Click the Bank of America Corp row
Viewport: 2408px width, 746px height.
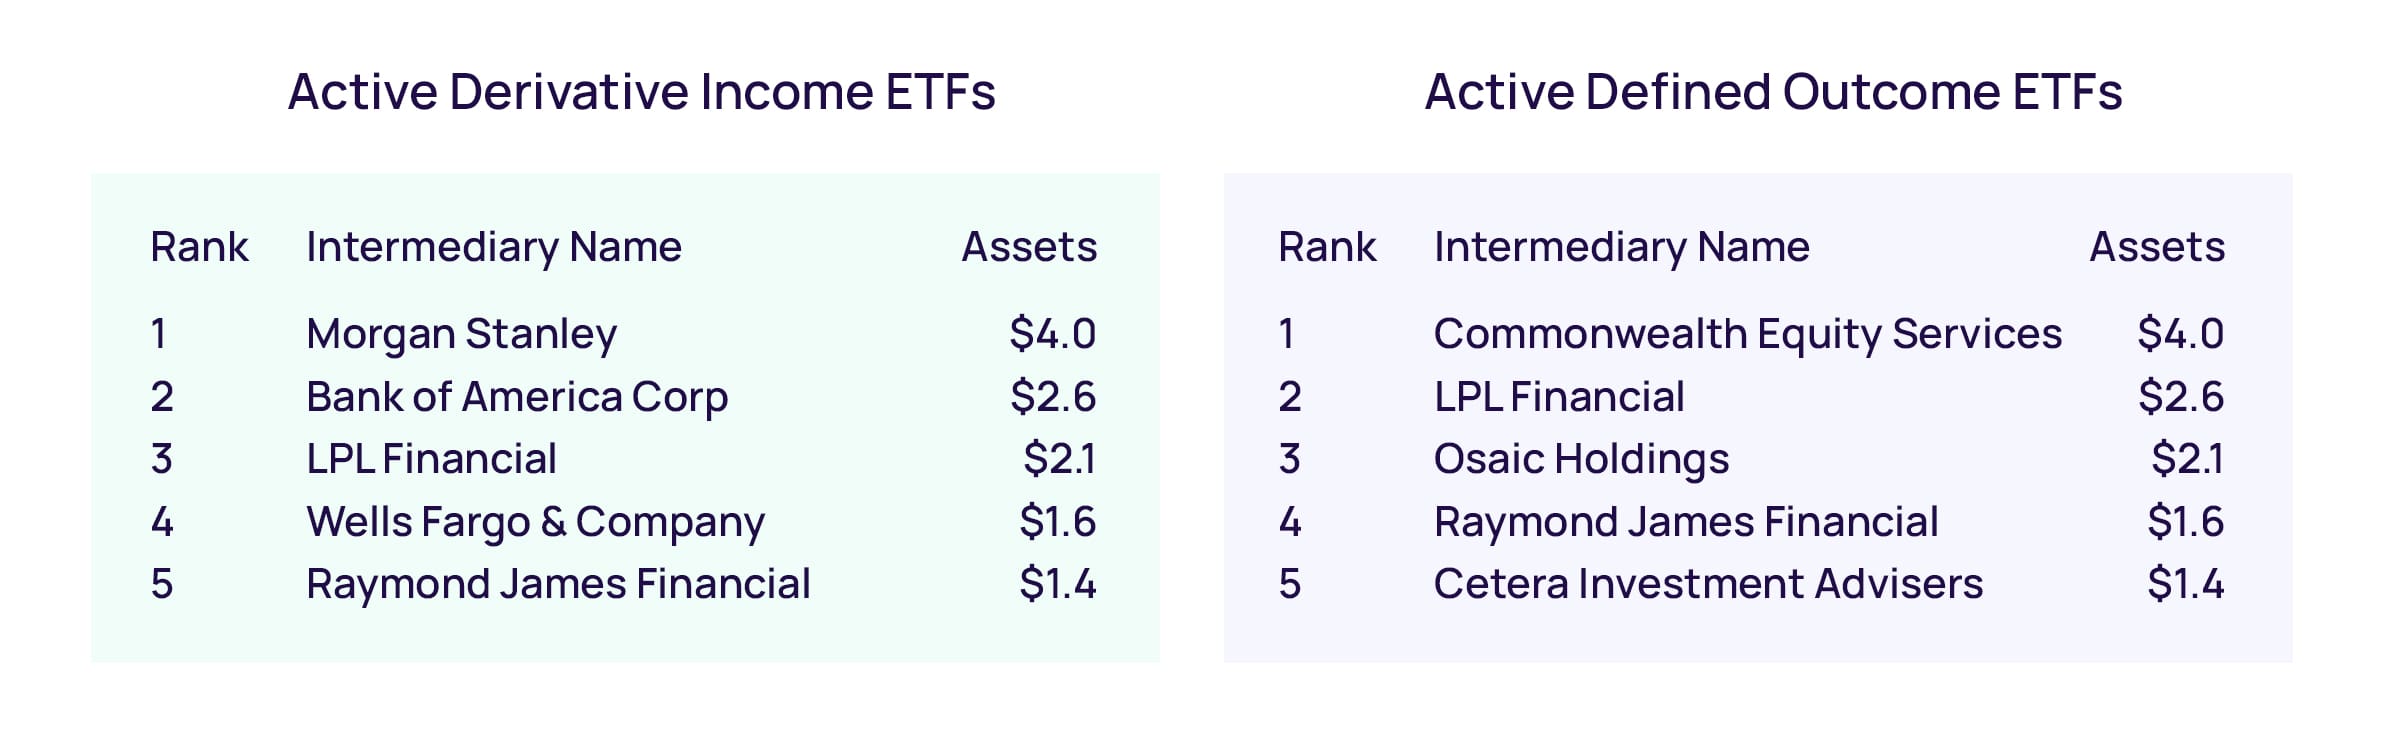[516, 397]
